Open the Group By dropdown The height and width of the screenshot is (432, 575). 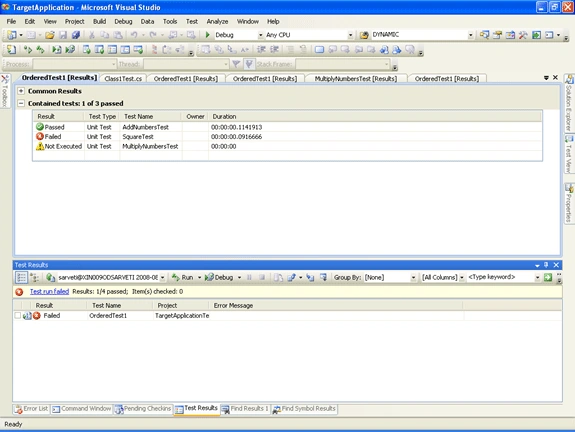click(x=390, y=277)
